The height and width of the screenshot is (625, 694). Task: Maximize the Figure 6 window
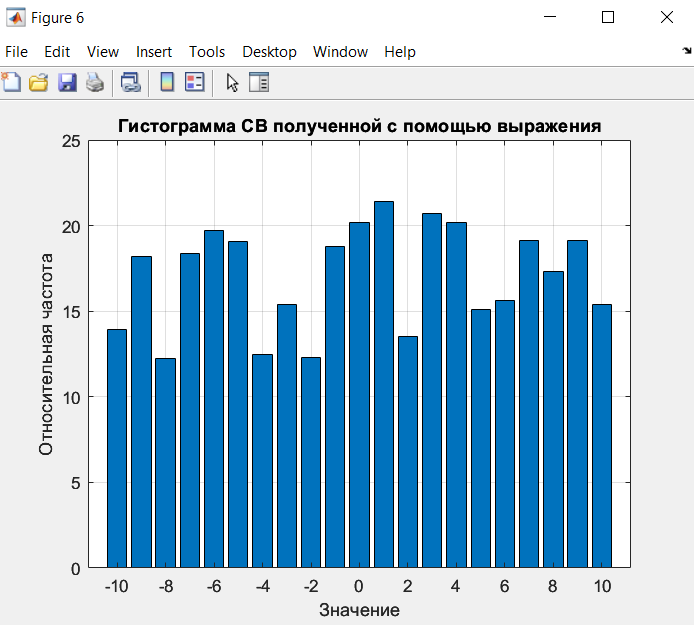tap(608, 17)
